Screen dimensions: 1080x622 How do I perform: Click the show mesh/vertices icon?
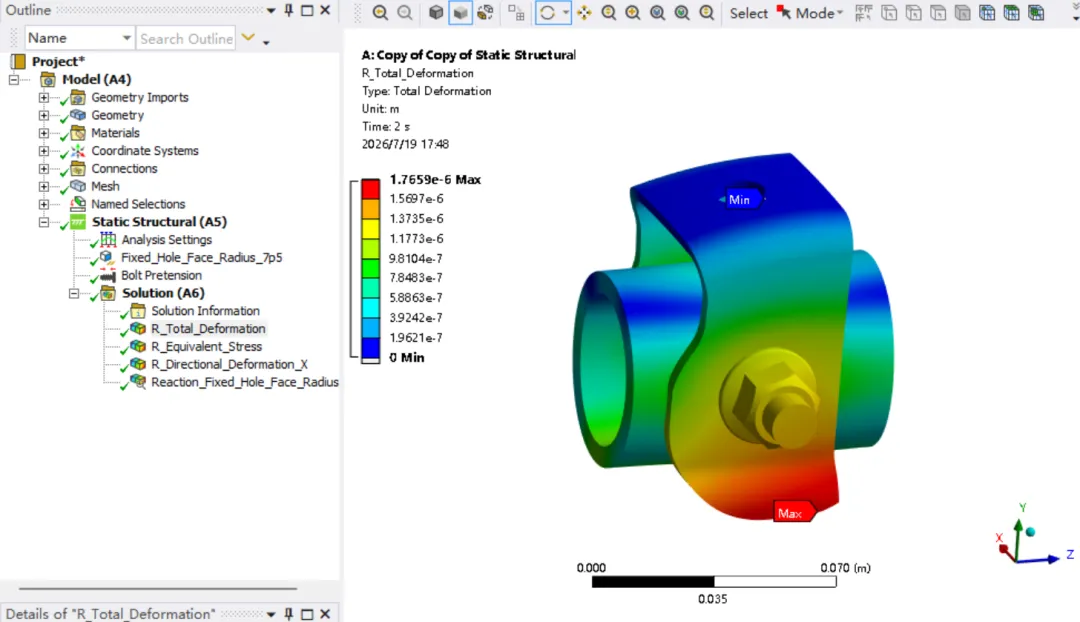point(516,13)
